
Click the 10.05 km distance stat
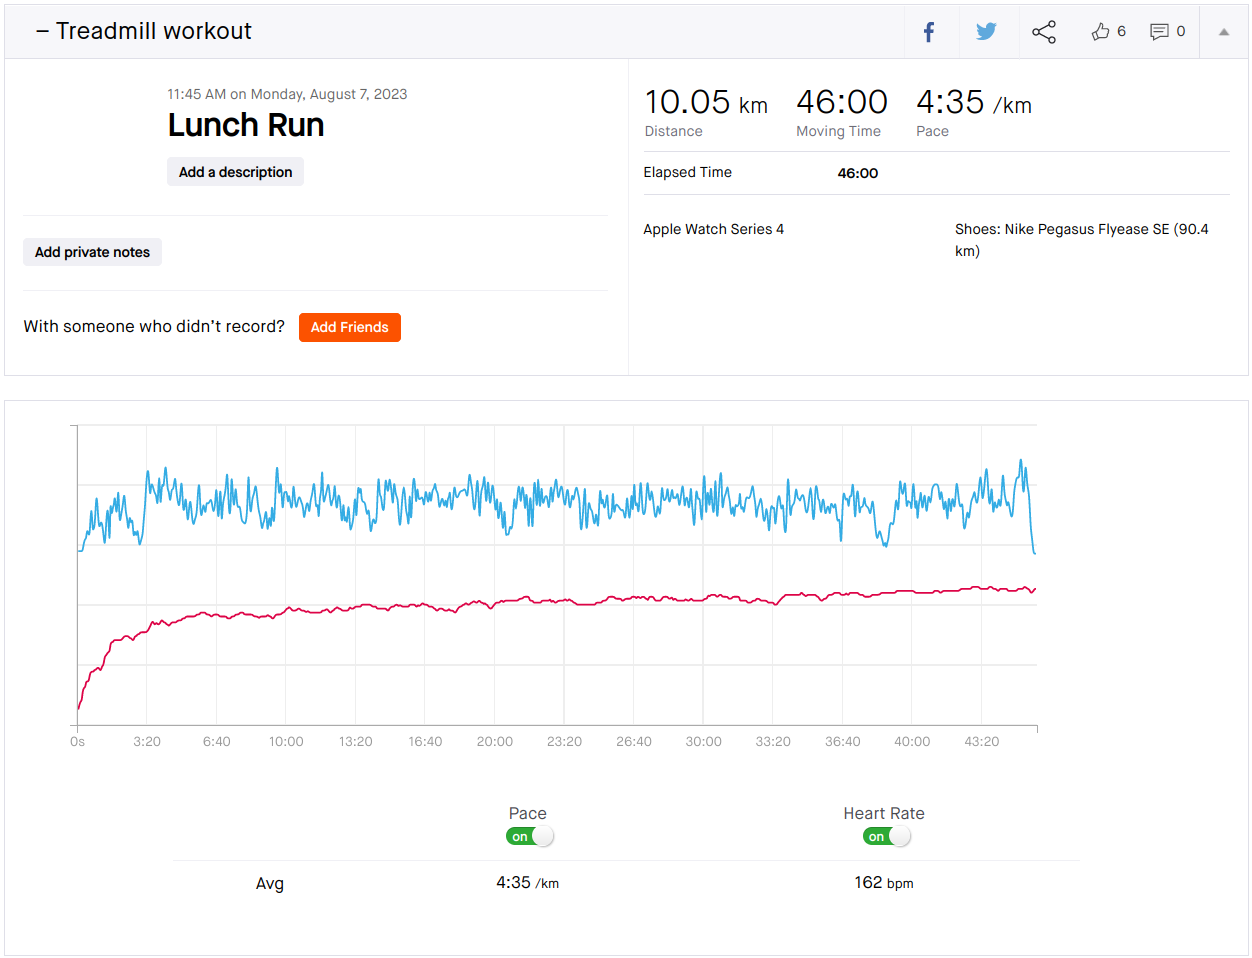coord(705,103)
